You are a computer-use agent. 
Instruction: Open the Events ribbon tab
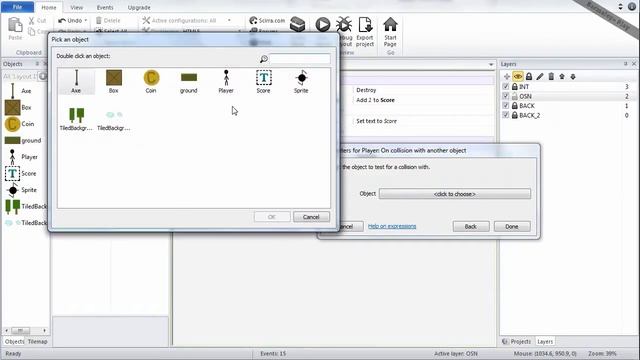tap(105, 7)
